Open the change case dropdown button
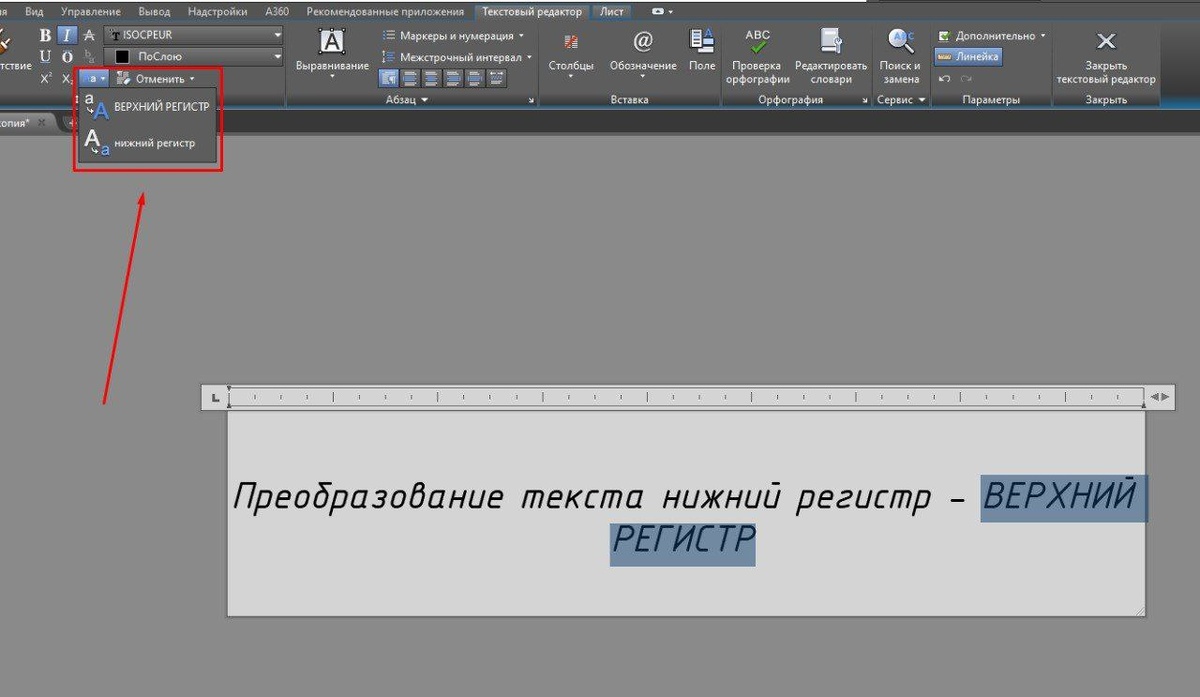1200x697 pixels. point(94,78)
